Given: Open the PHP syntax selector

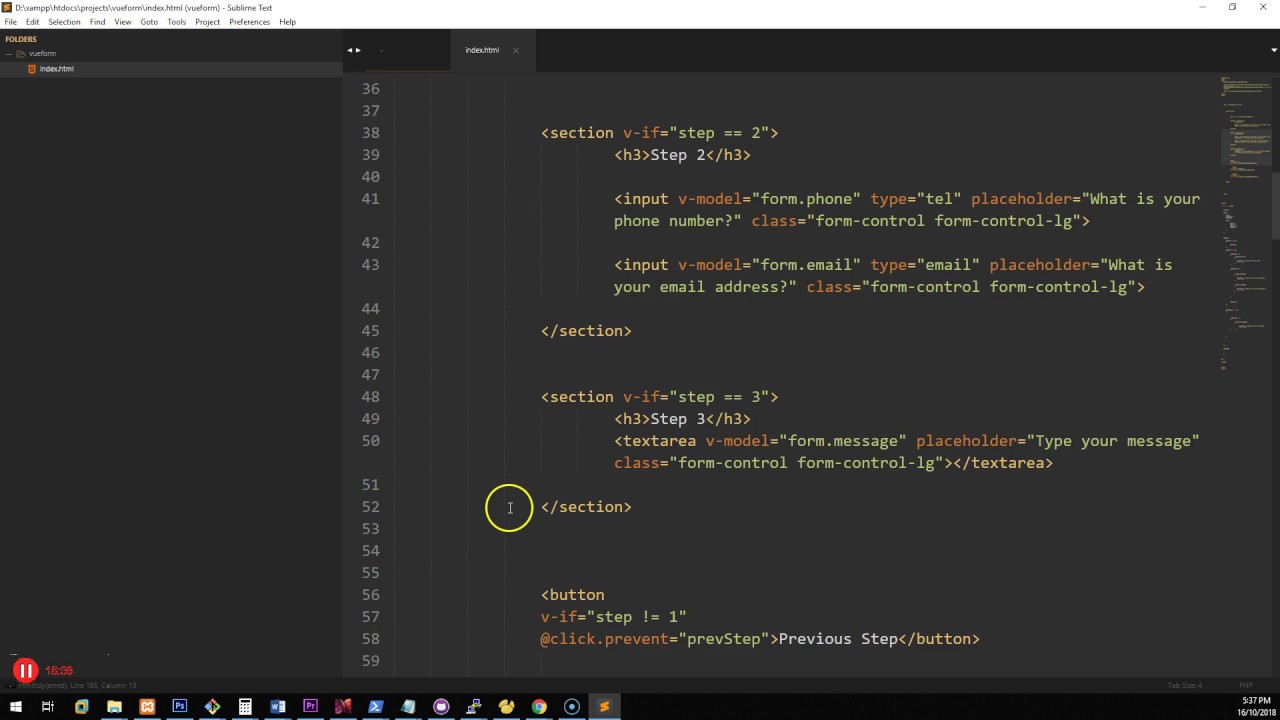Looking at the screenshot, I should 1246,685.
